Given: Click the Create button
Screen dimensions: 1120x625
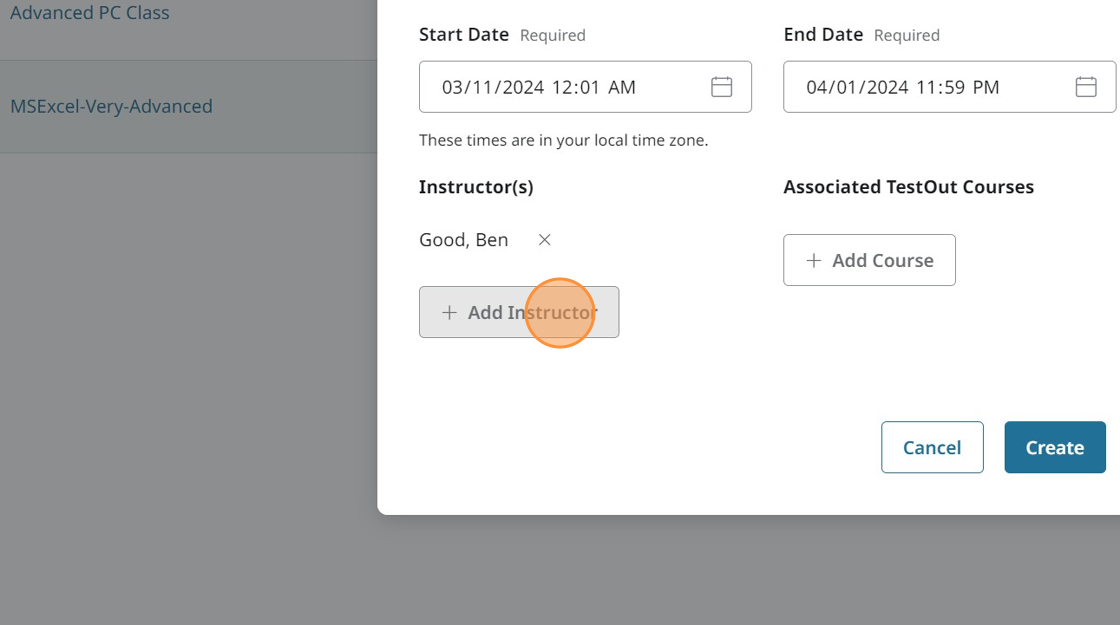Looking at the screenshot, I should tap(1054, 447).
